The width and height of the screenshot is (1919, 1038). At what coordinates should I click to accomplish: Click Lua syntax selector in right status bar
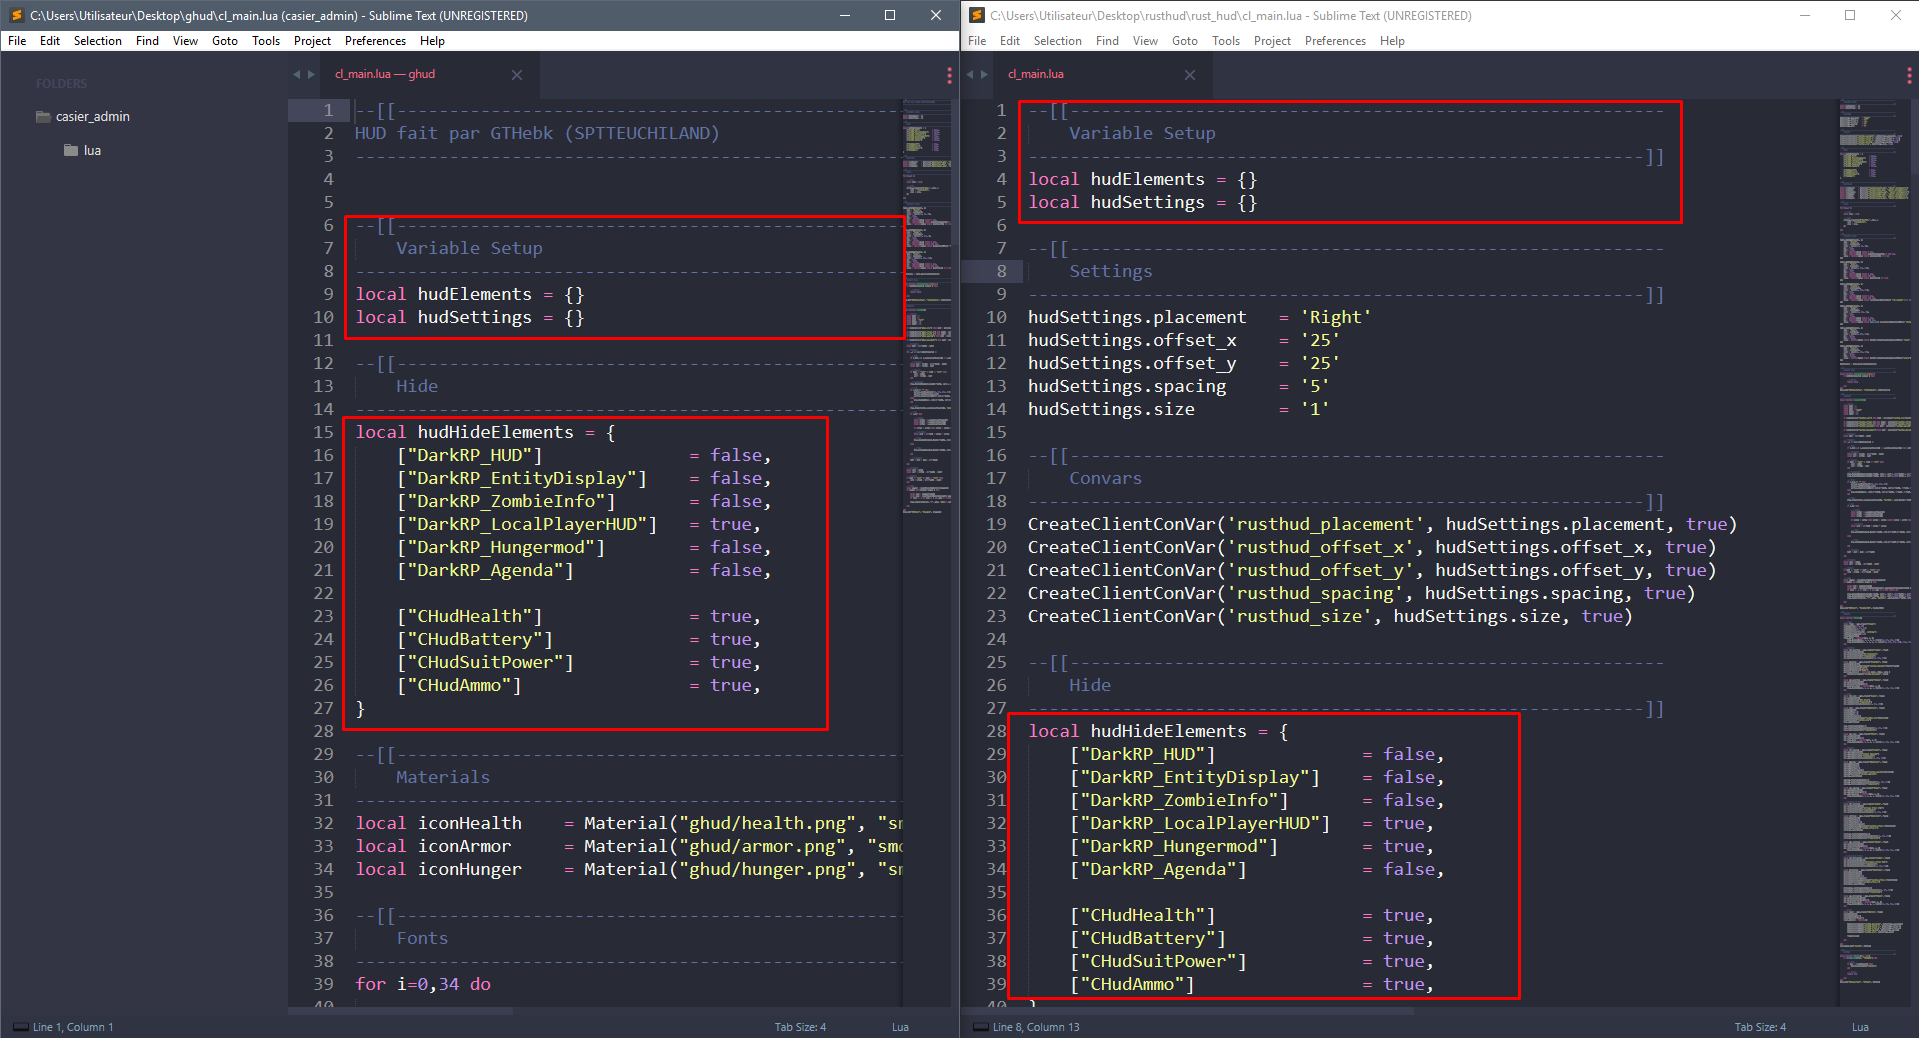click(x=1860, y=1027)
